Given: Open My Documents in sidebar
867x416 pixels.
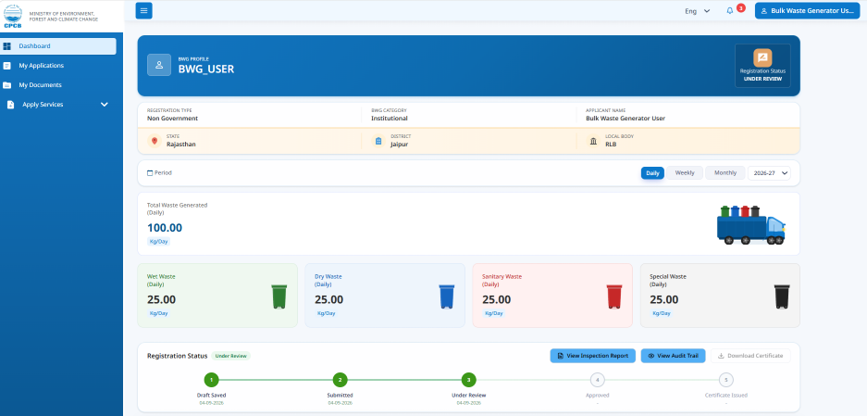Looking at the screenshot, I should [58, 85].
